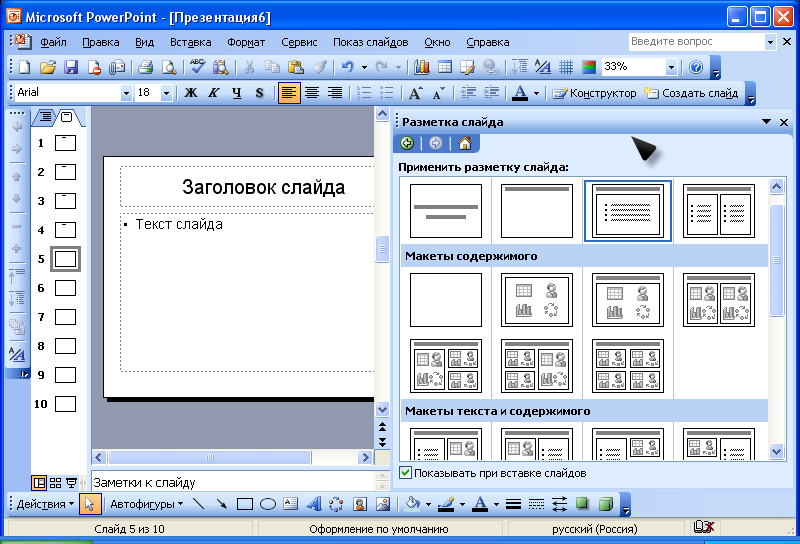Toggle Bold (Ж) formatting
This screenshot has width=800, height=544.
click(190, 93)
